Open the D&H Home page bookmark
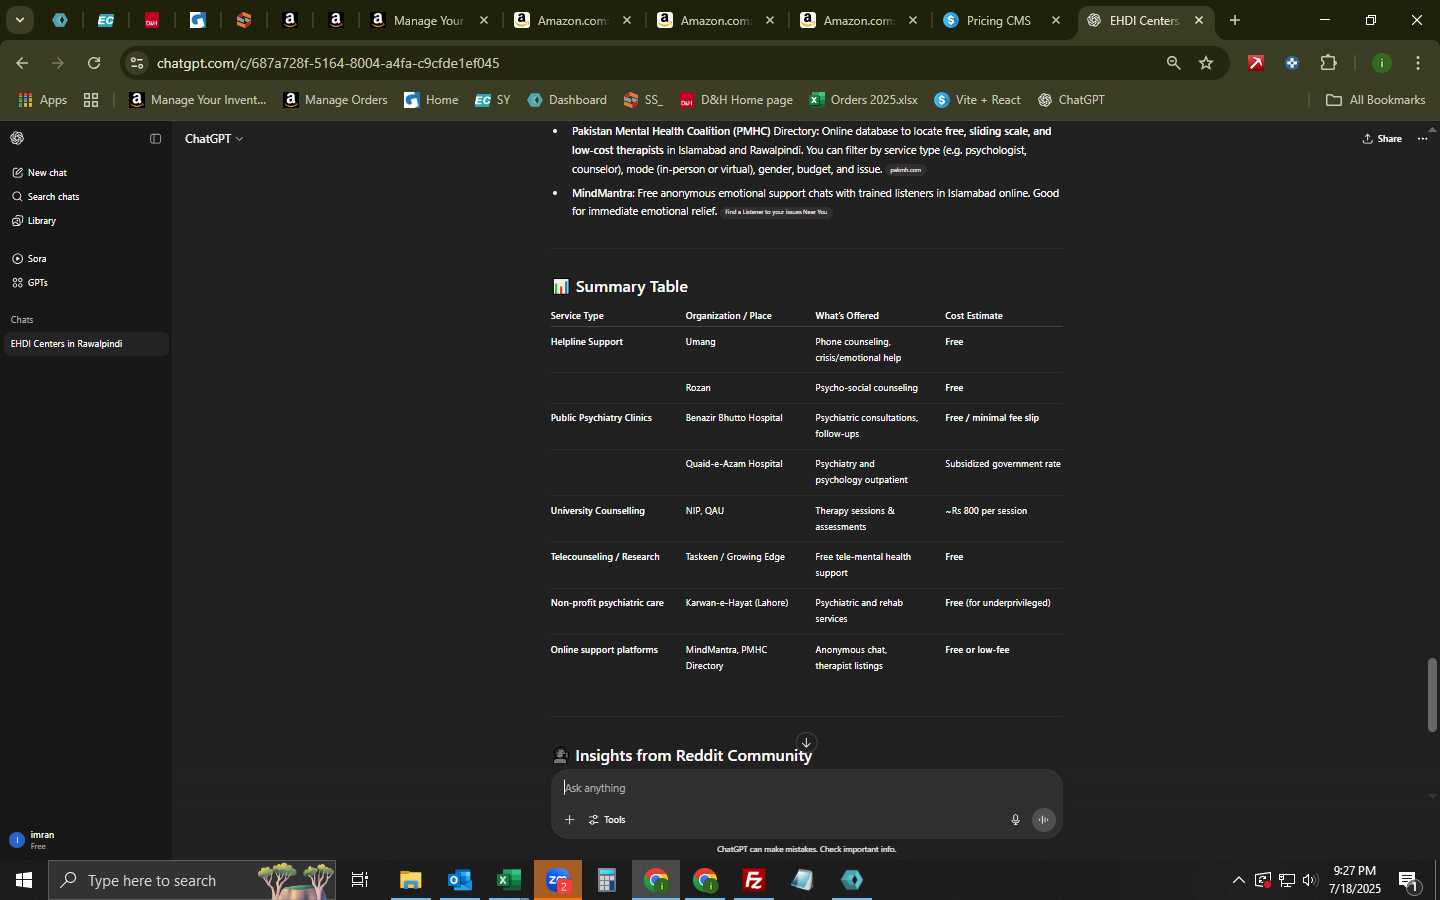This screenshot has height=900, width=1440. tap(737, 100)
